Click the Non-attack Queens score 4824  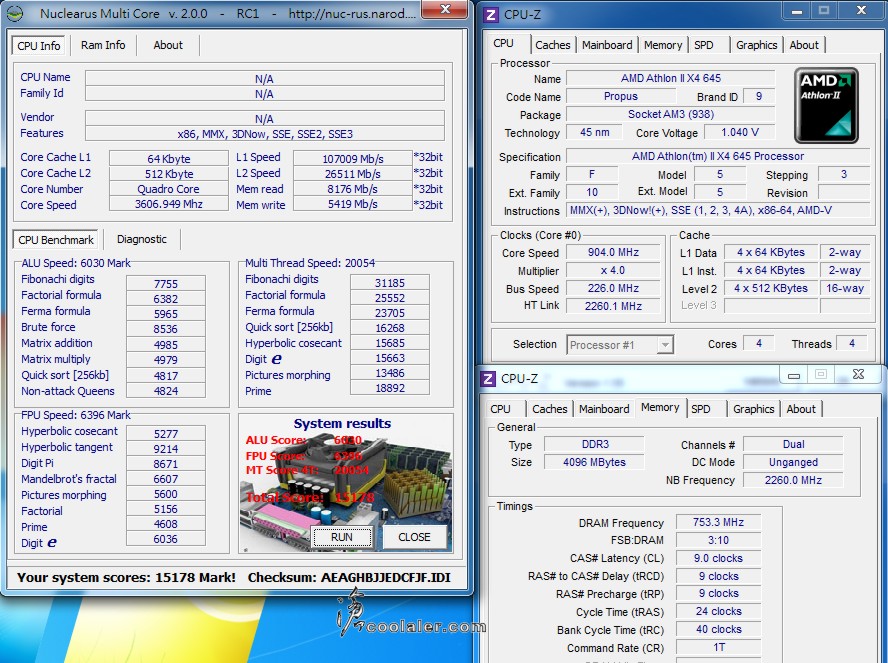pyautogui.click(x=166, y=391)
